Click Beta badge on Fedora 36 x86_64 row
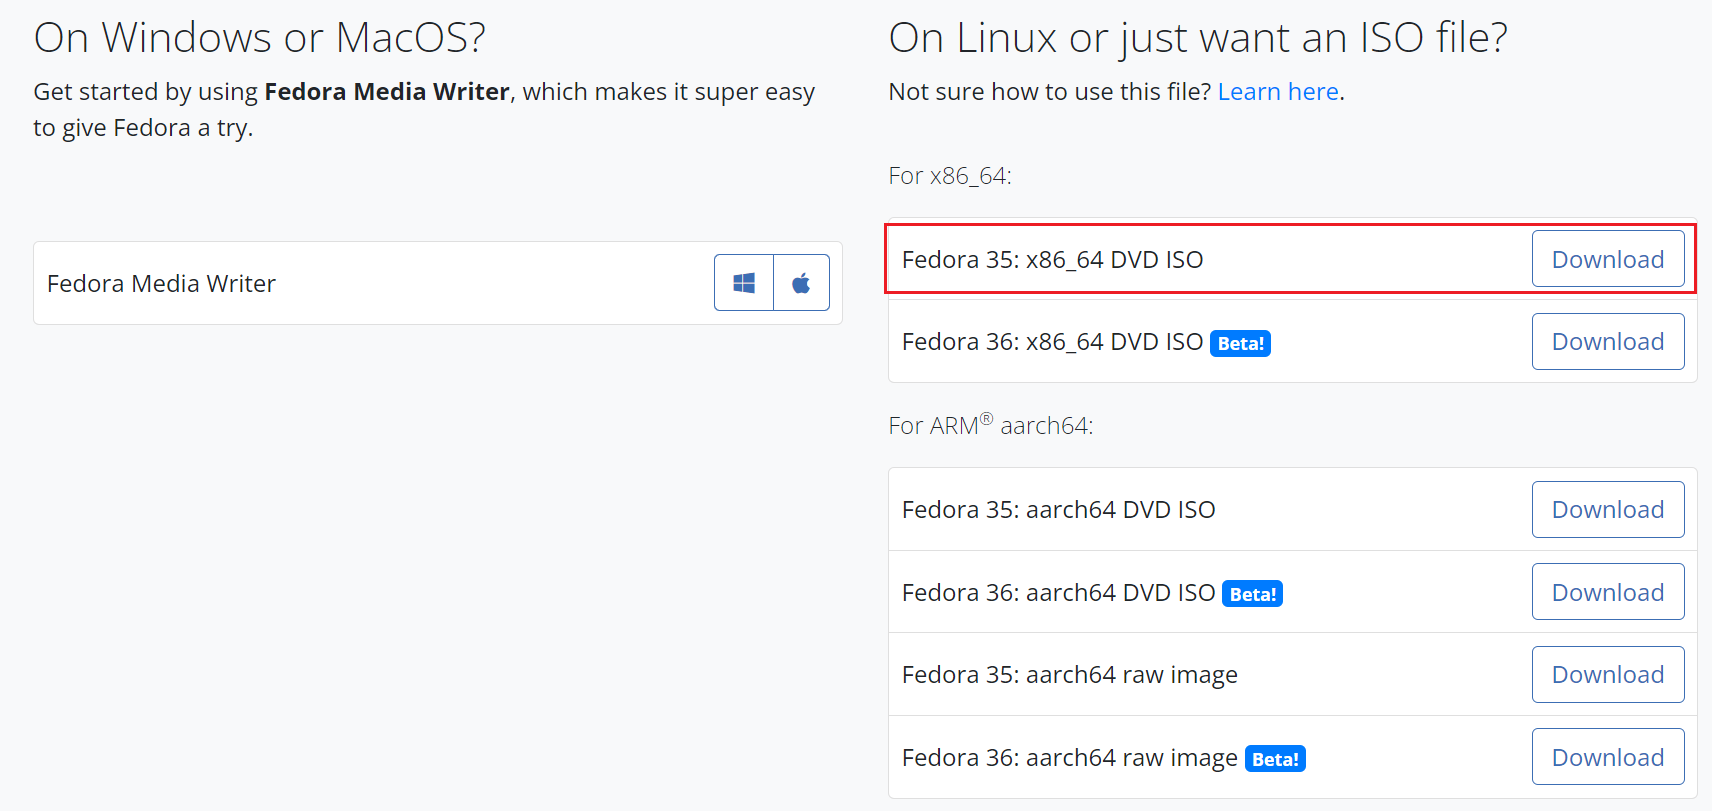Viewport: 1712px width, 811px height. click(x=1241, y=343)
